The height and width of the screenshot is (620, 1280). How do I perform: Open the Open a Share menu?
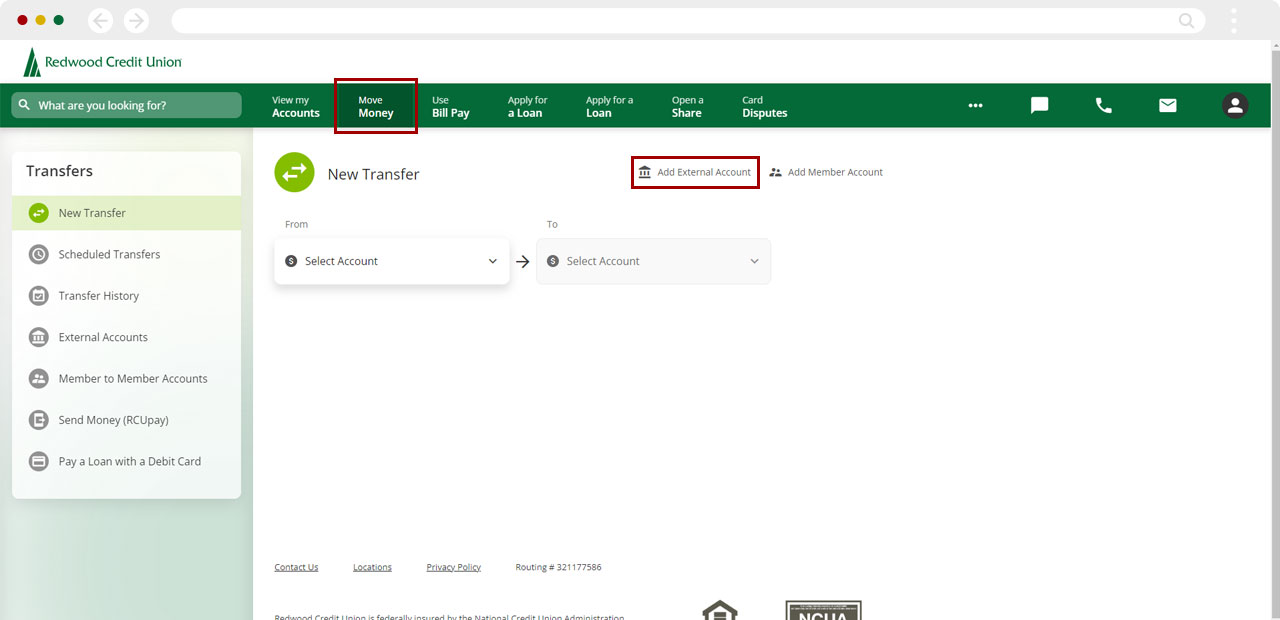point(687,106)
